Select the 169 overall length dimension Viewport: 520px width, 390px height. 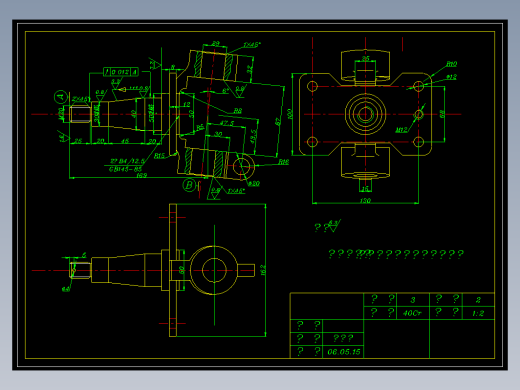pyautogui.click(x=141, y=175)
